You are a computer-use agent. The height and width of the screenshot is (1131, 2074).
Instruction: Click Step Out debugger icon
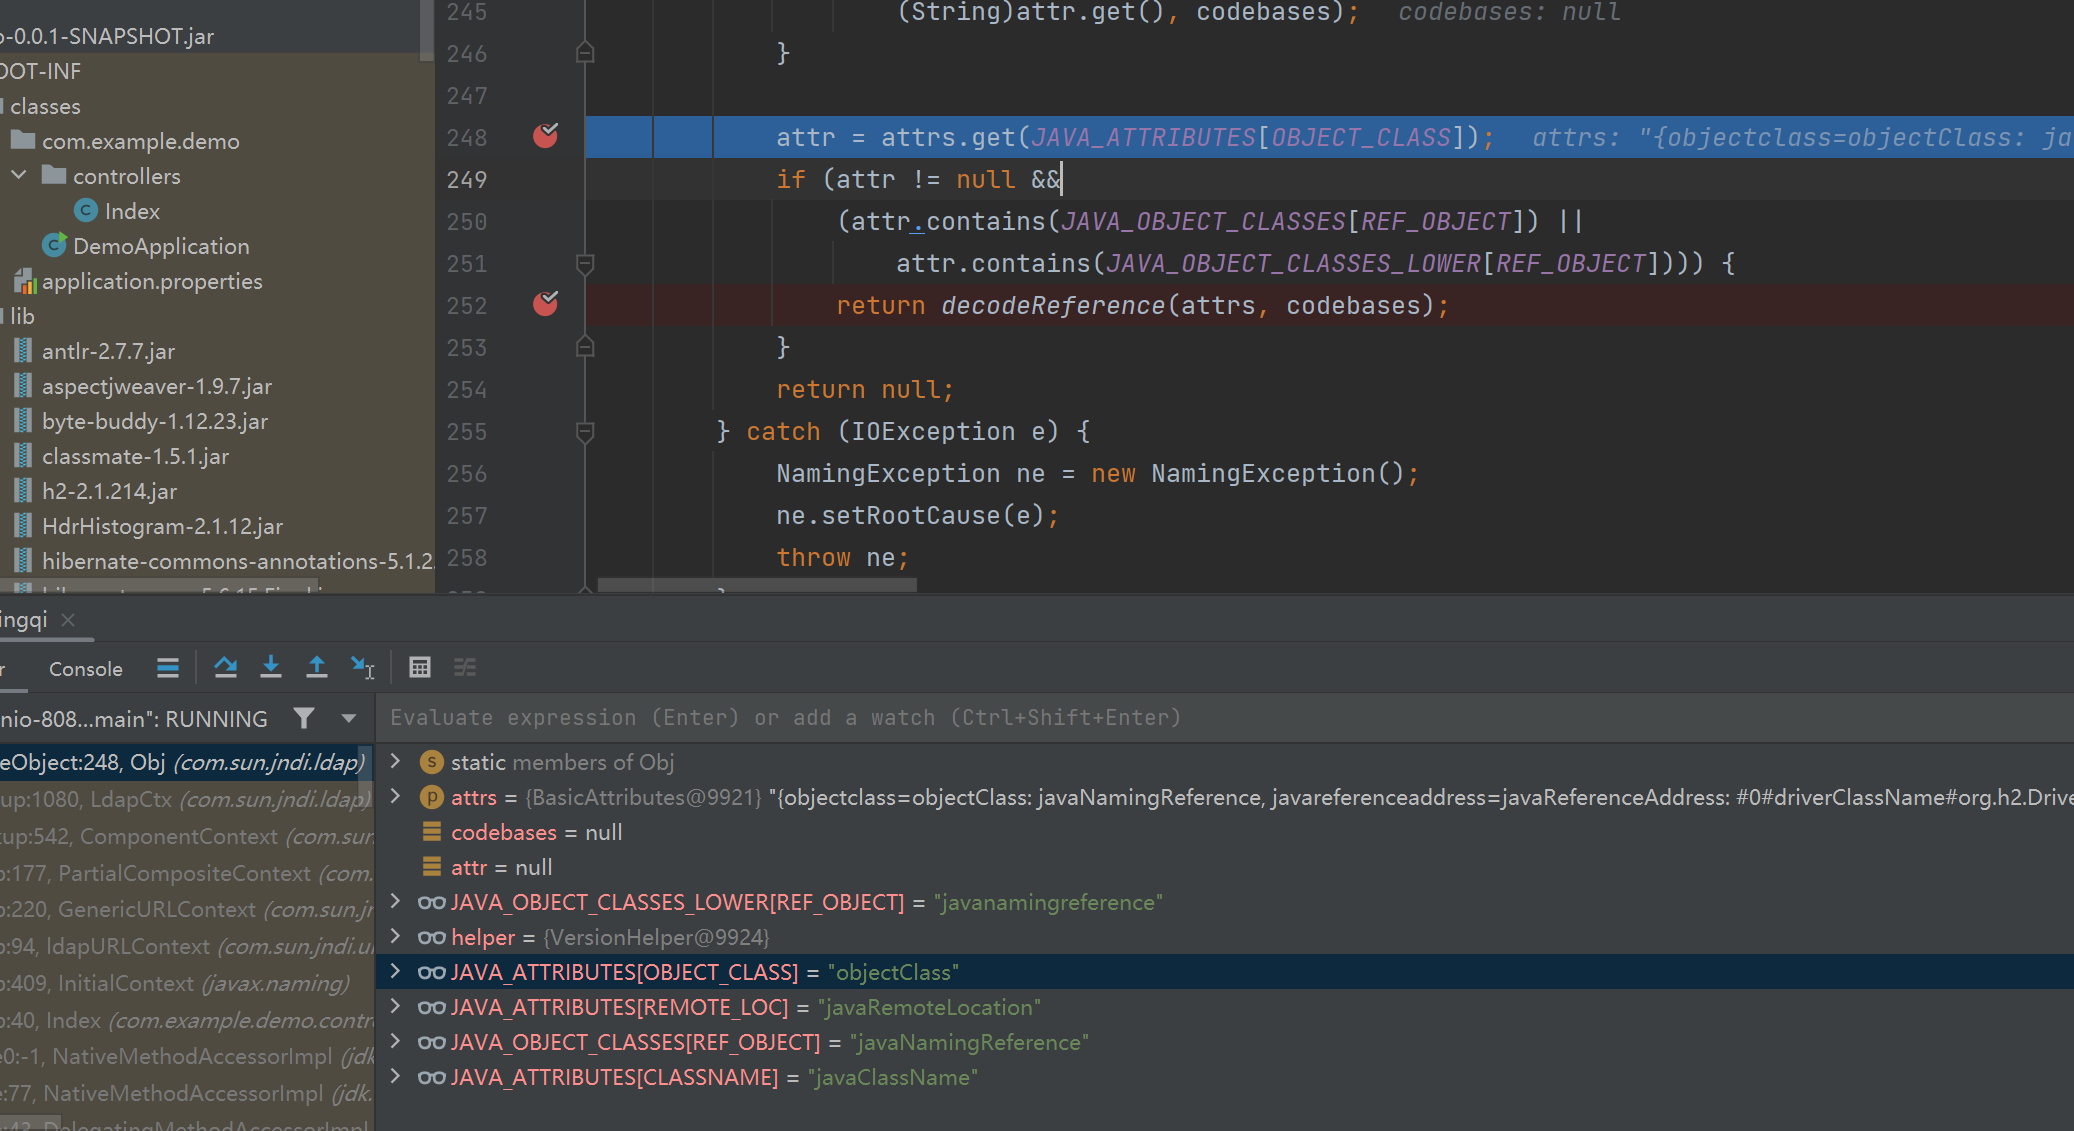coord(317,667)
